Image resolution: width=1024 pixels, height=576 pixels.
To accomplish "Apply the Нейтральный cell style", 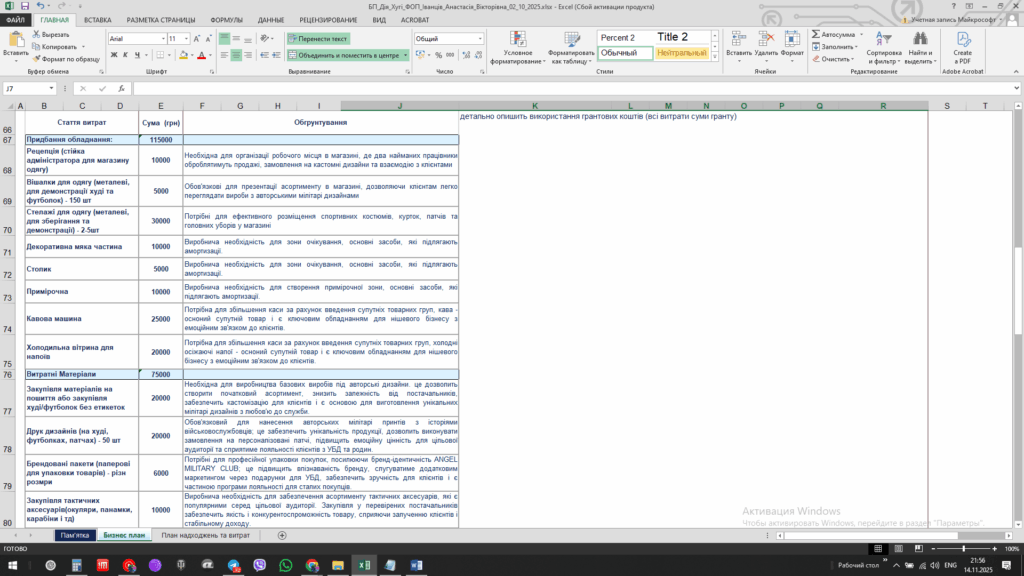I will [x=681, y=53].
